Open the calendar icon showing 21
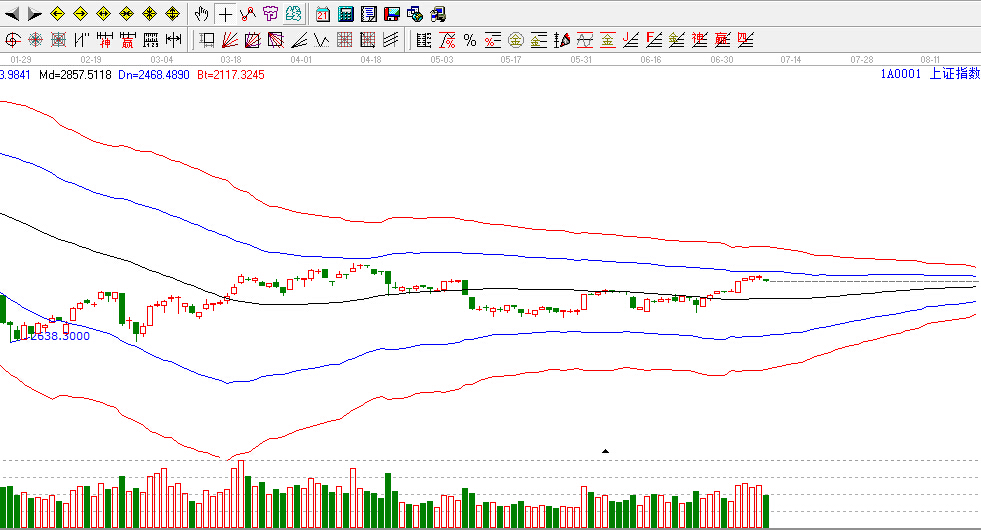Screen dimensions: 981x530 pyautogui.click(x=322, y=14)
